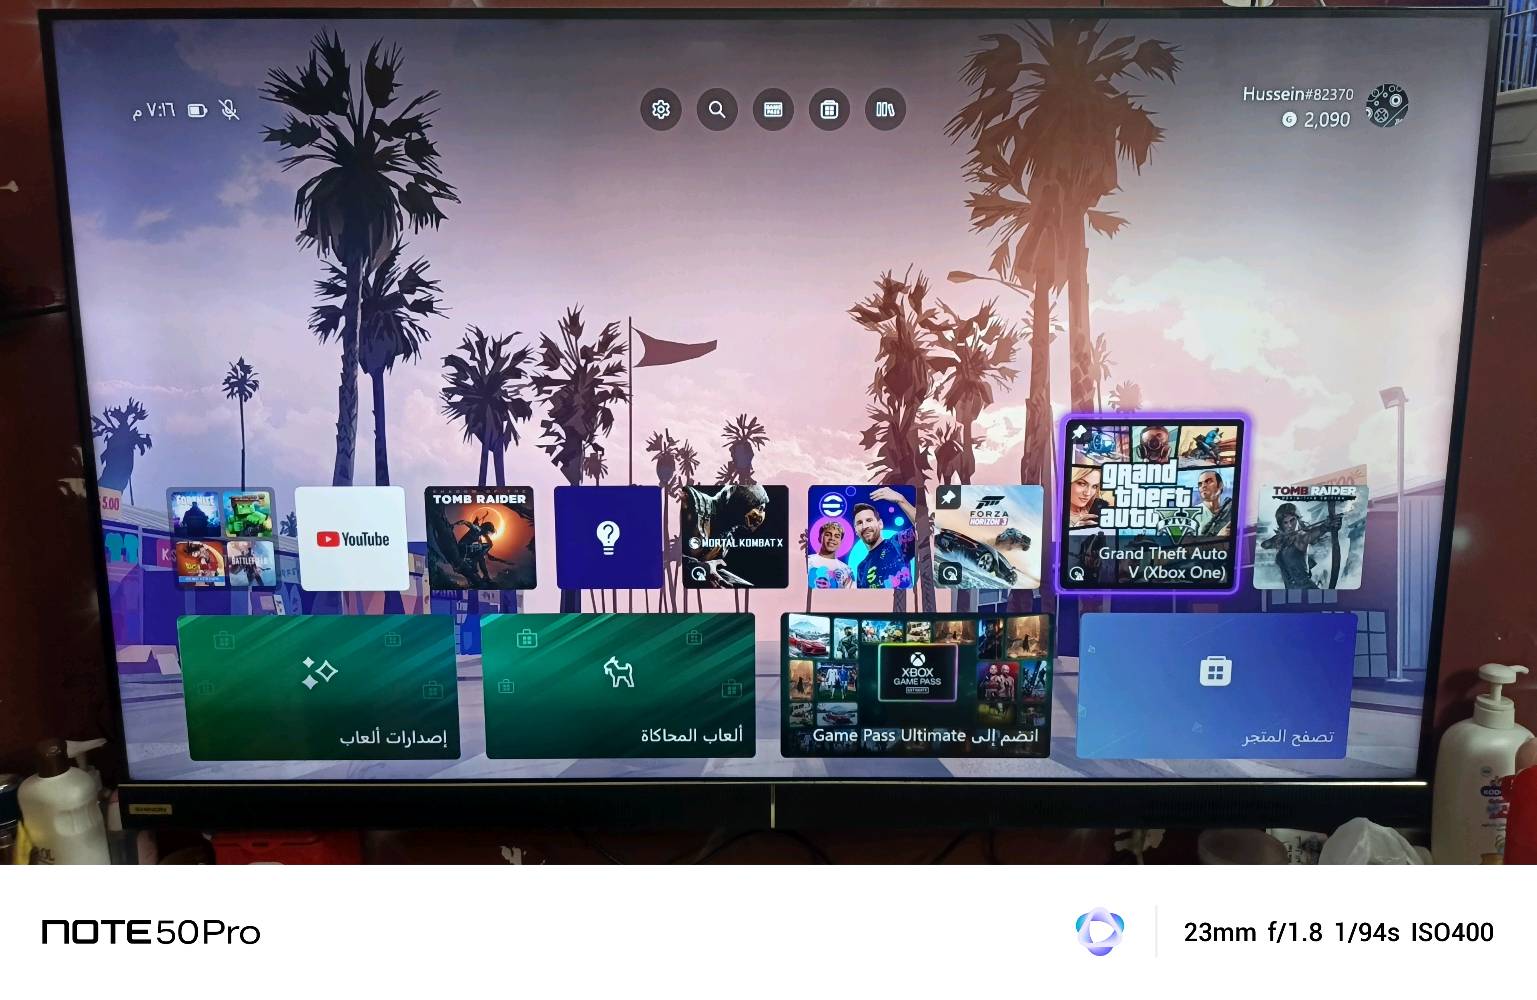Open the إصدارات ألعاب card
Screen dimensions: 1537x1000
(319, 688)
